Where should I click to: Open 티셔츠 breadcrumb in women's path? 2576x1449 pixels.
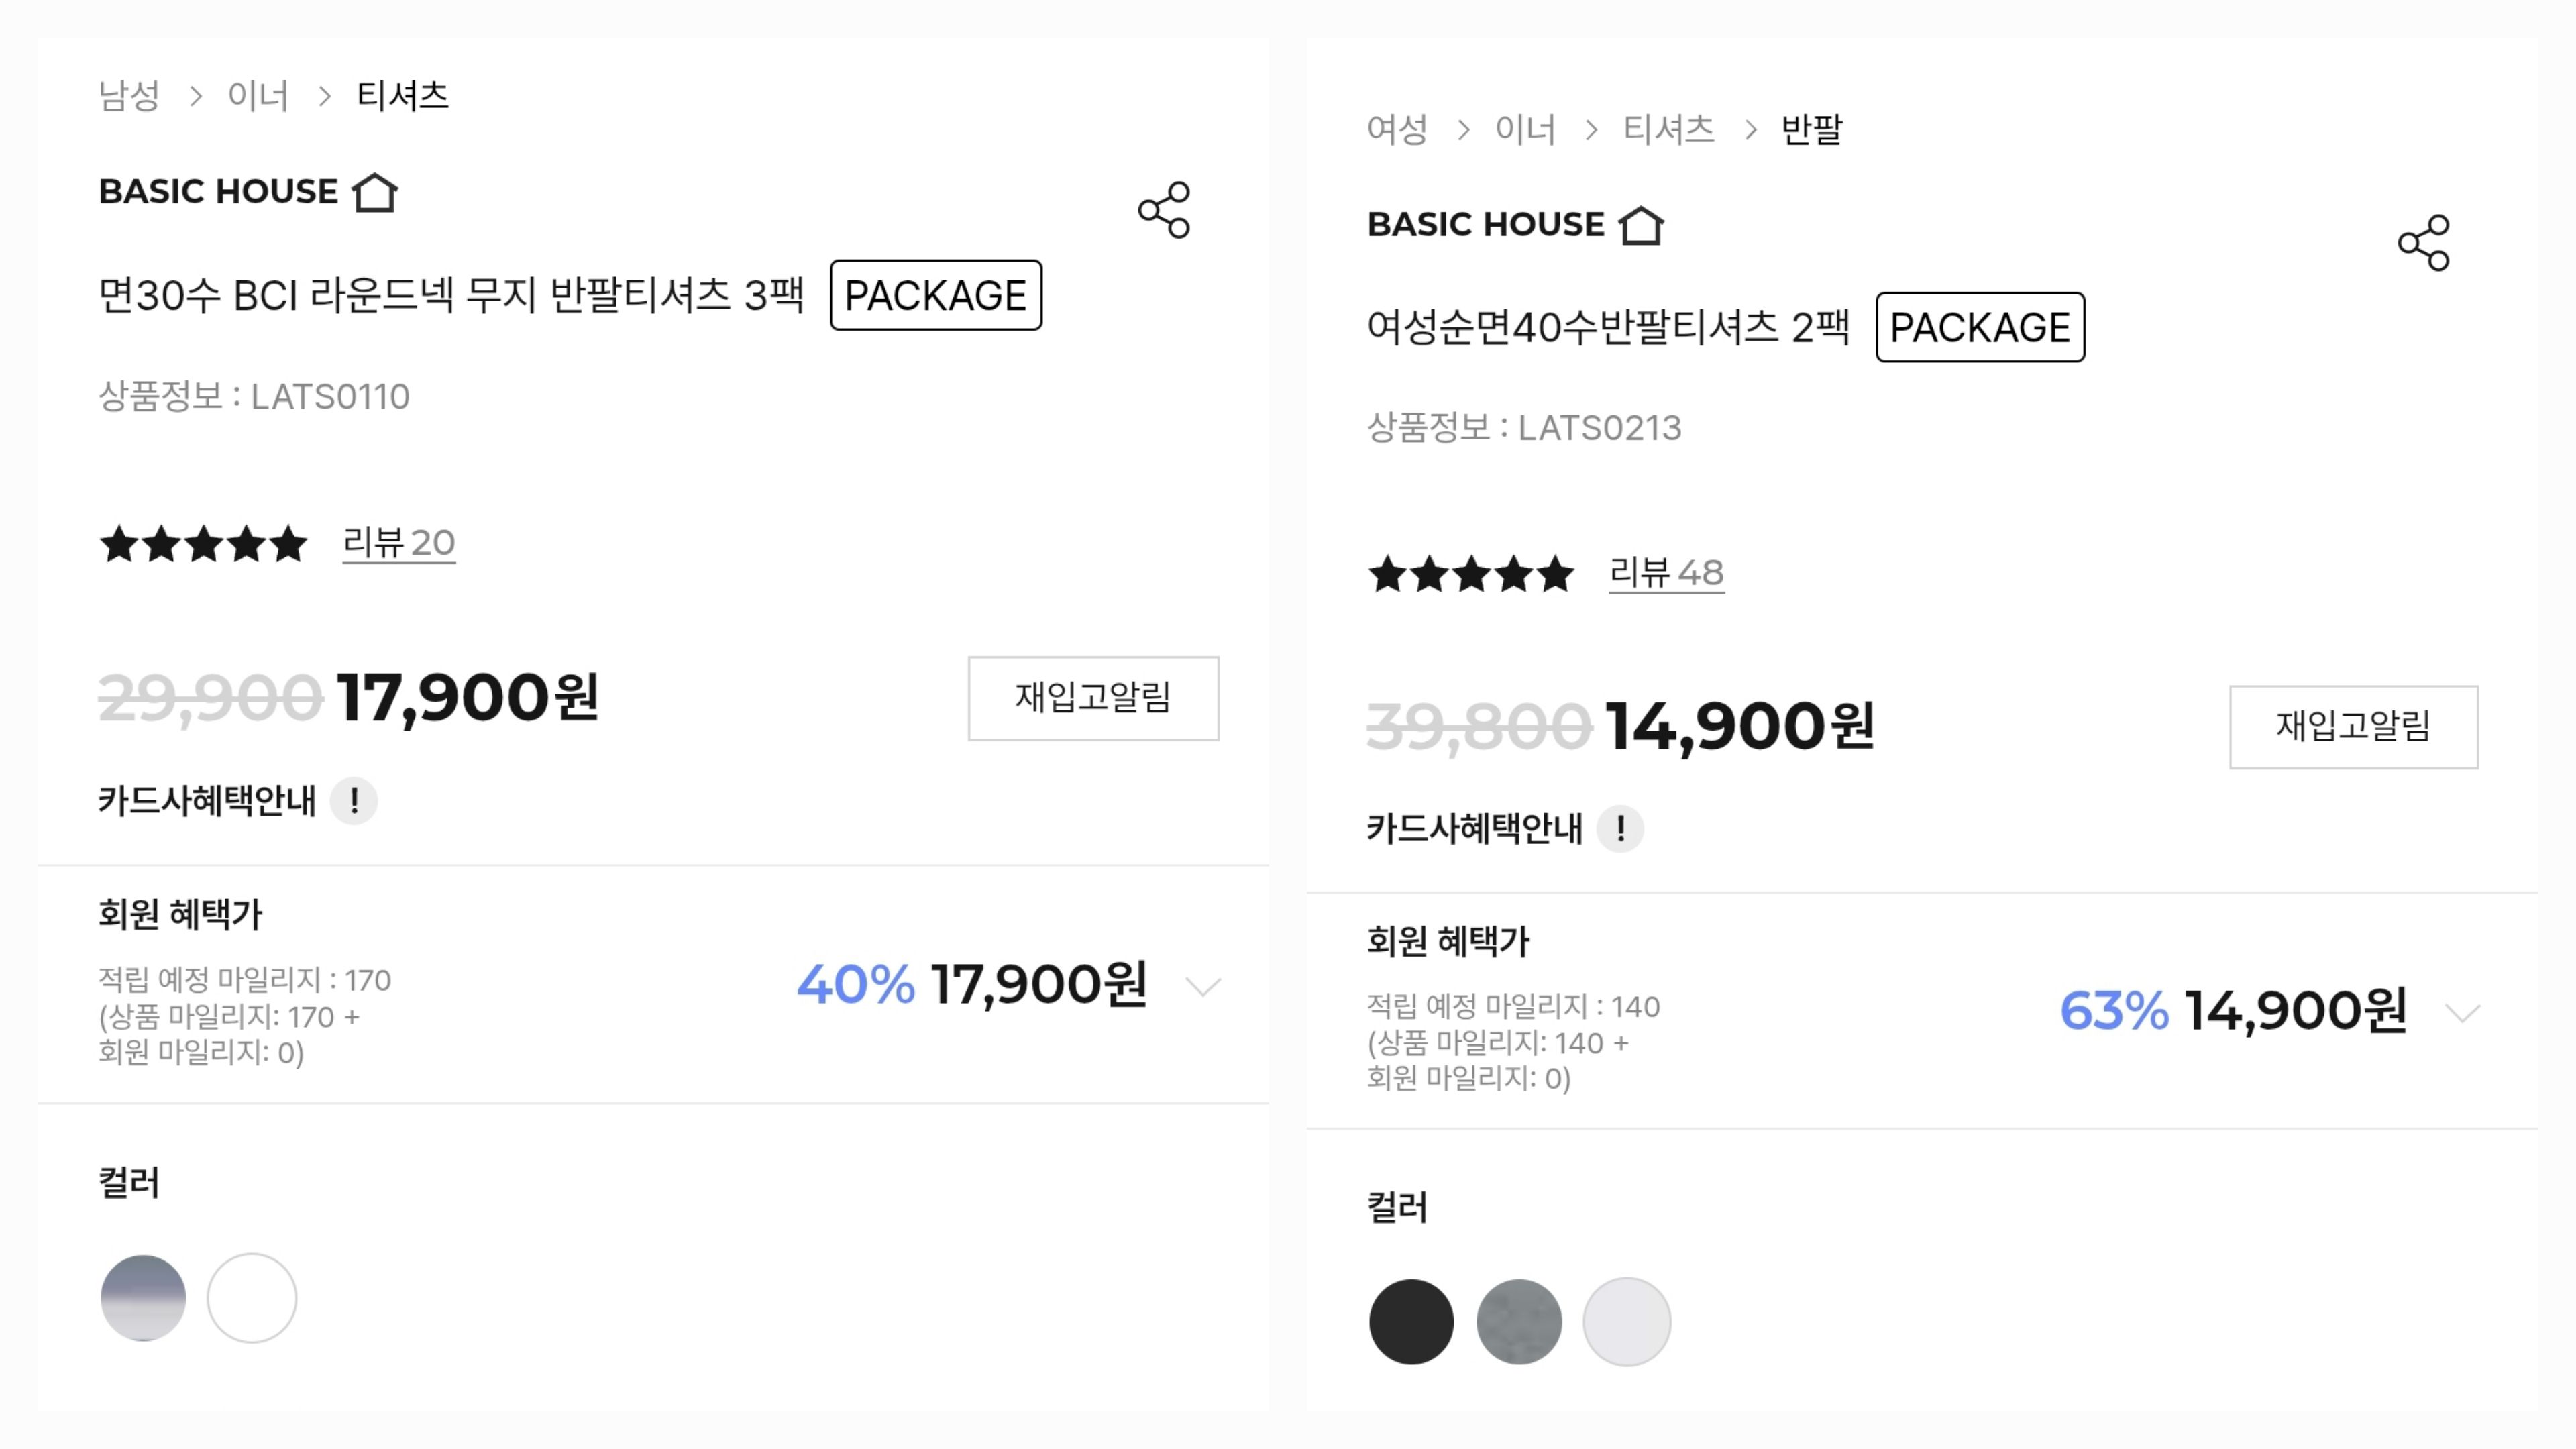(x=1668, y=129)
